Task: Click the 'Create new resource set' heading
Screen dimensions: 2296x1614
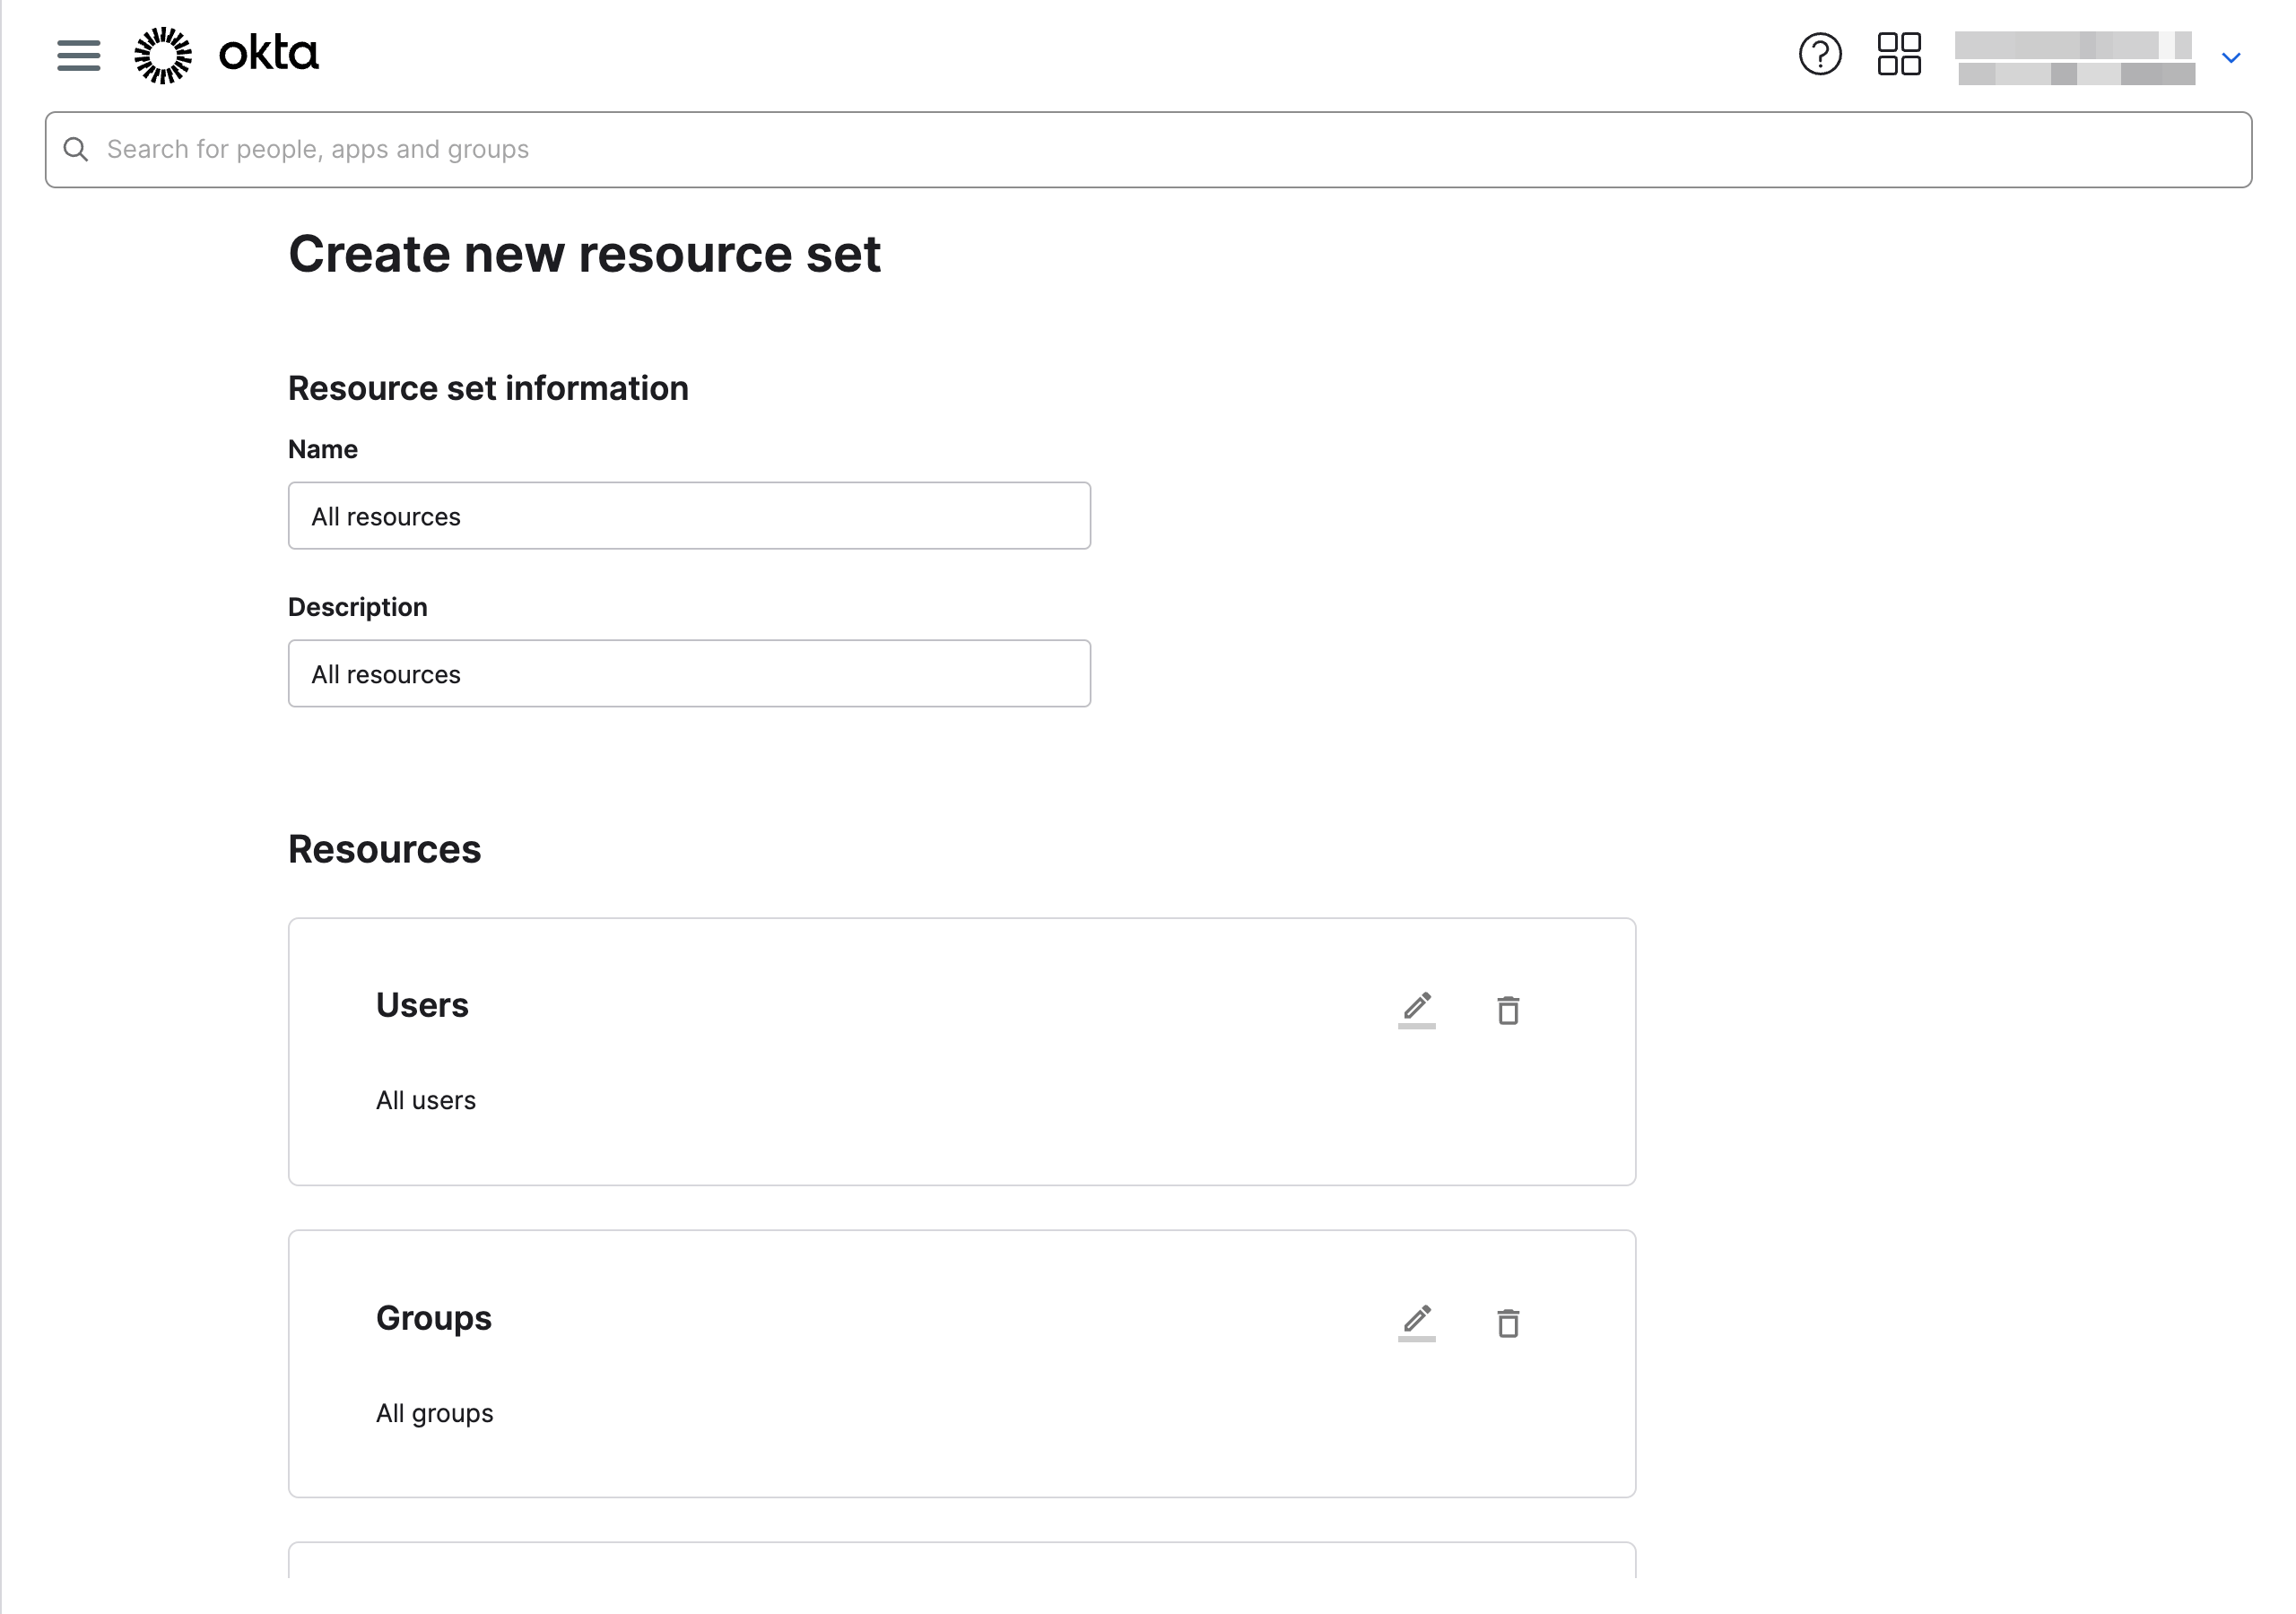Action: (x=584, y=254)
